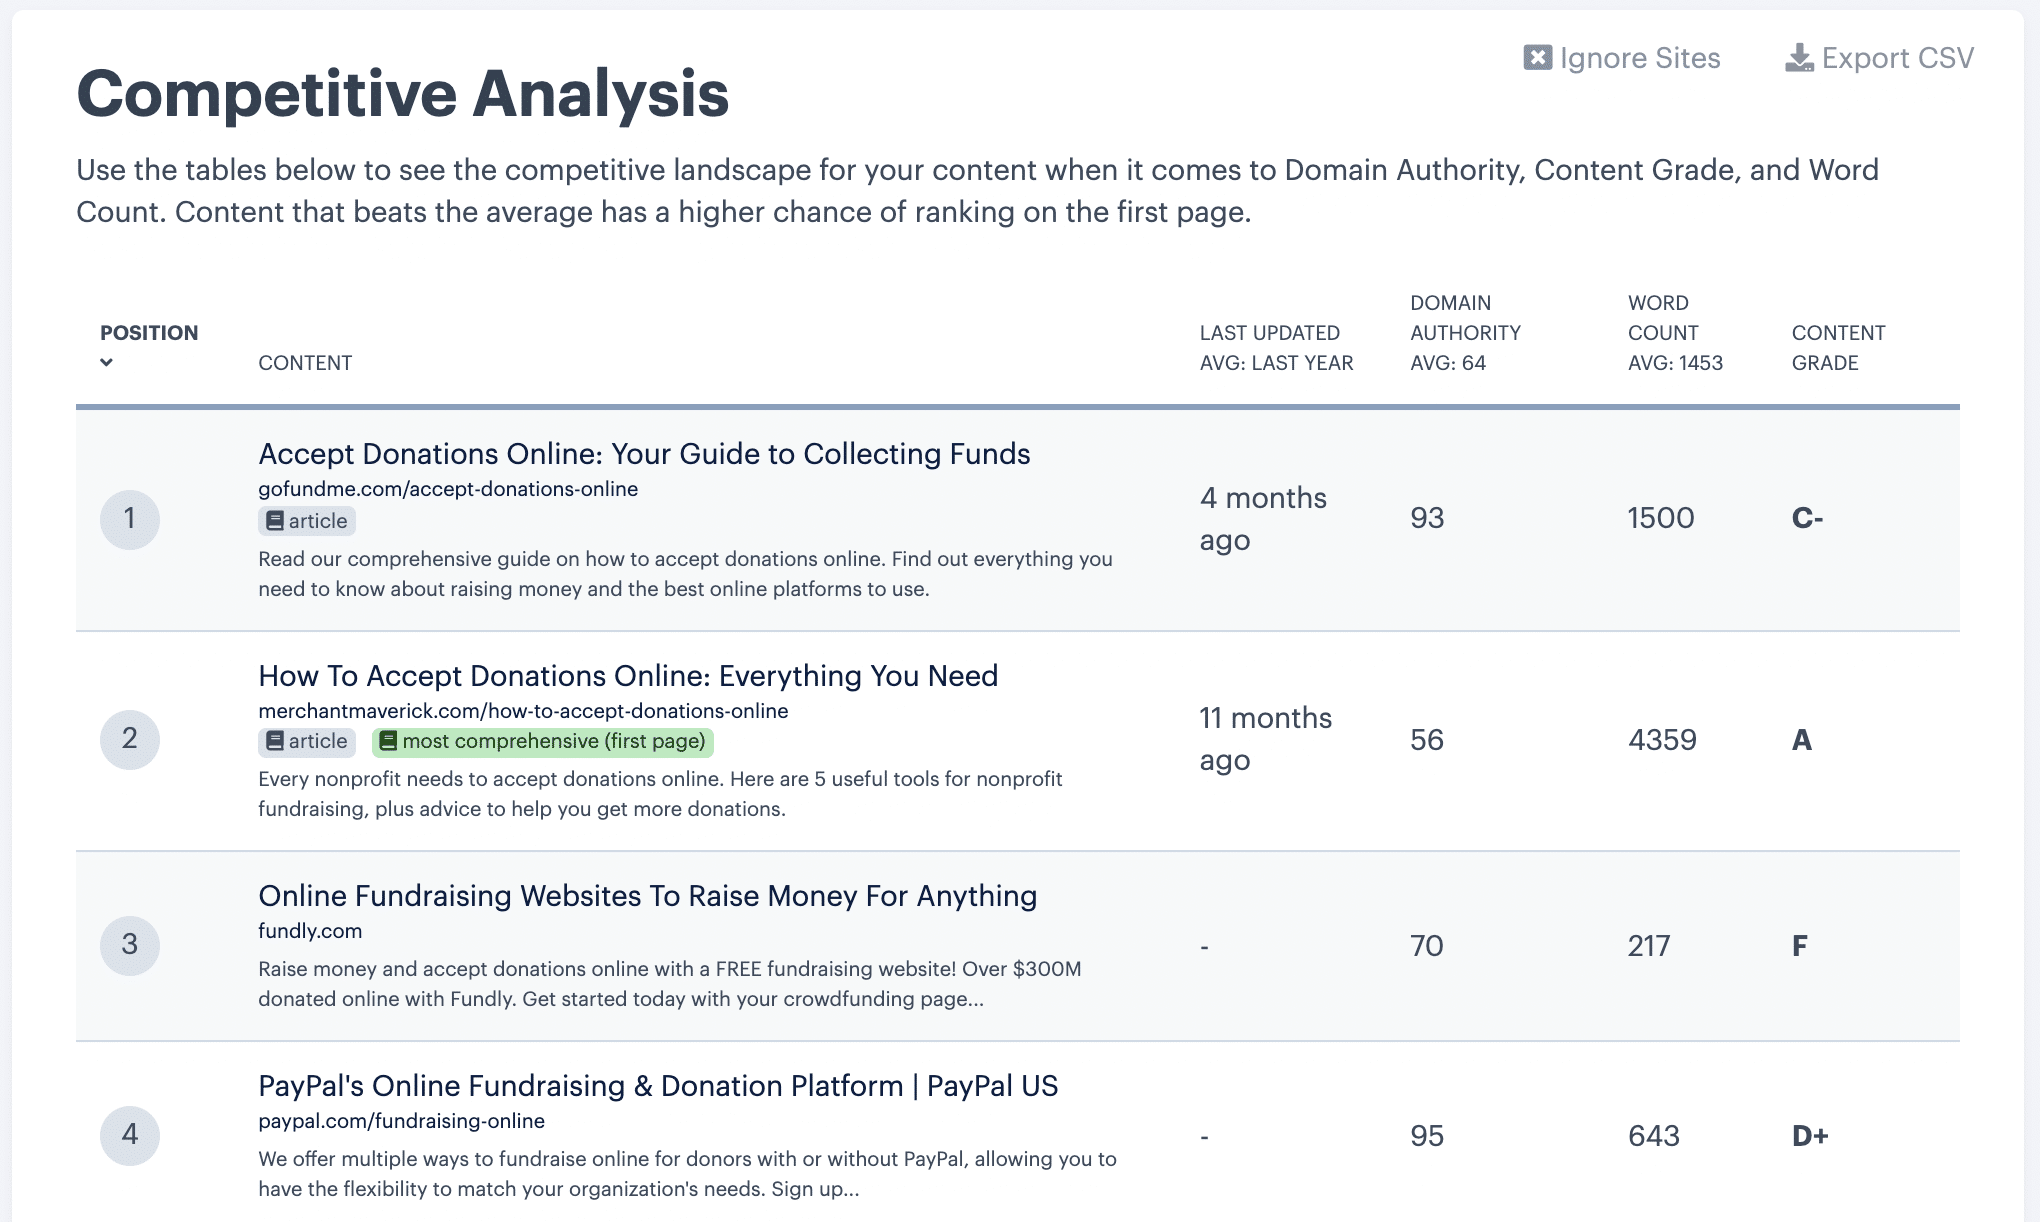
Task: Select the position 3 circle badge
Action: point(129,944)
